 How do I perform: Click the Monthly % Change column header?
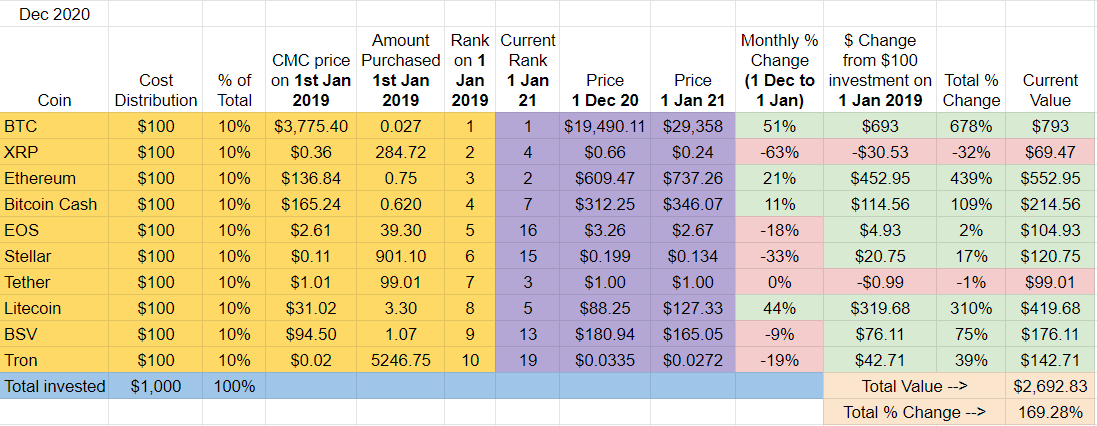[779, 70]
